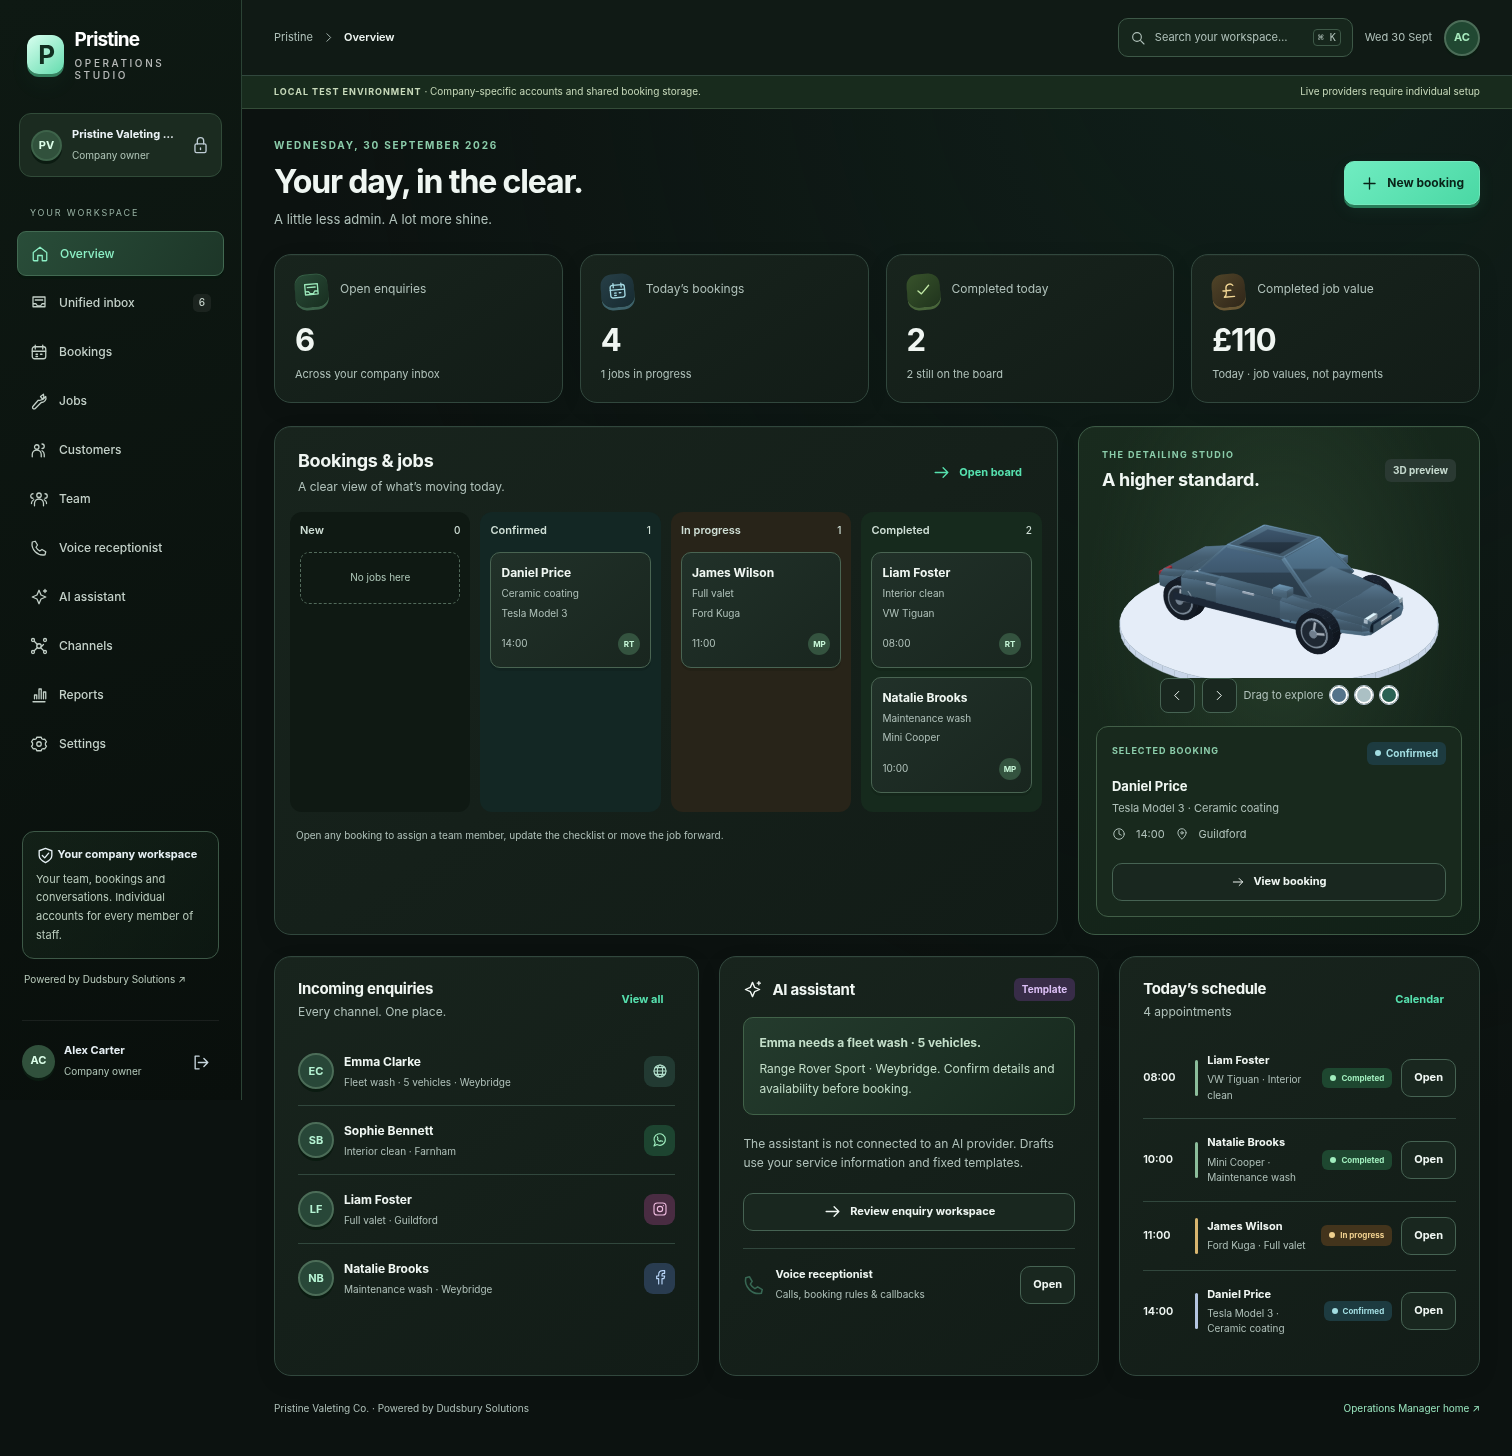The height and width of the screenshot is (1456, 1512).
Task: Click the RT assignee badge on Daniel Price card
Action: click(629, 644)
